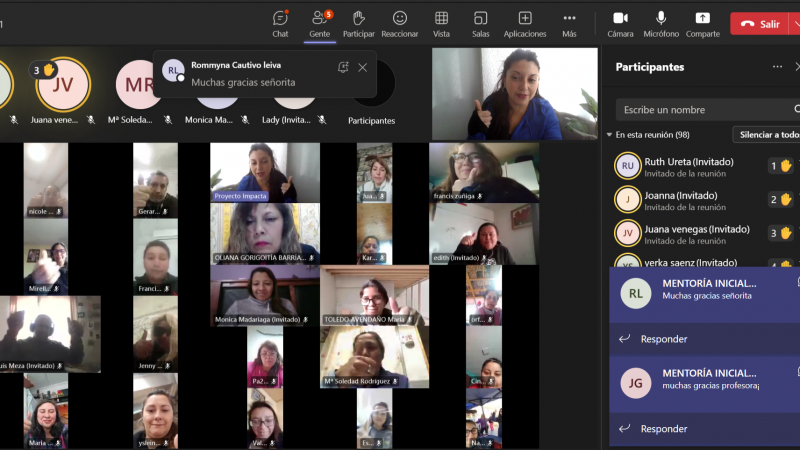
Task: Click Responder under the RL message
Action: coord(663,339)
